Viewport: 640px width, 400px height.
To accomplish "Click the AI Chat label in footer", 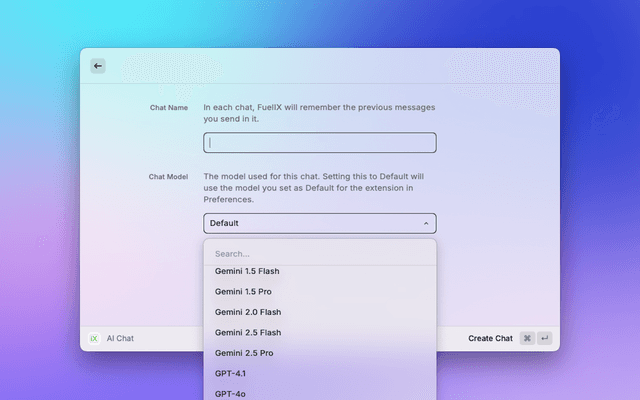I will pos(120,339).
